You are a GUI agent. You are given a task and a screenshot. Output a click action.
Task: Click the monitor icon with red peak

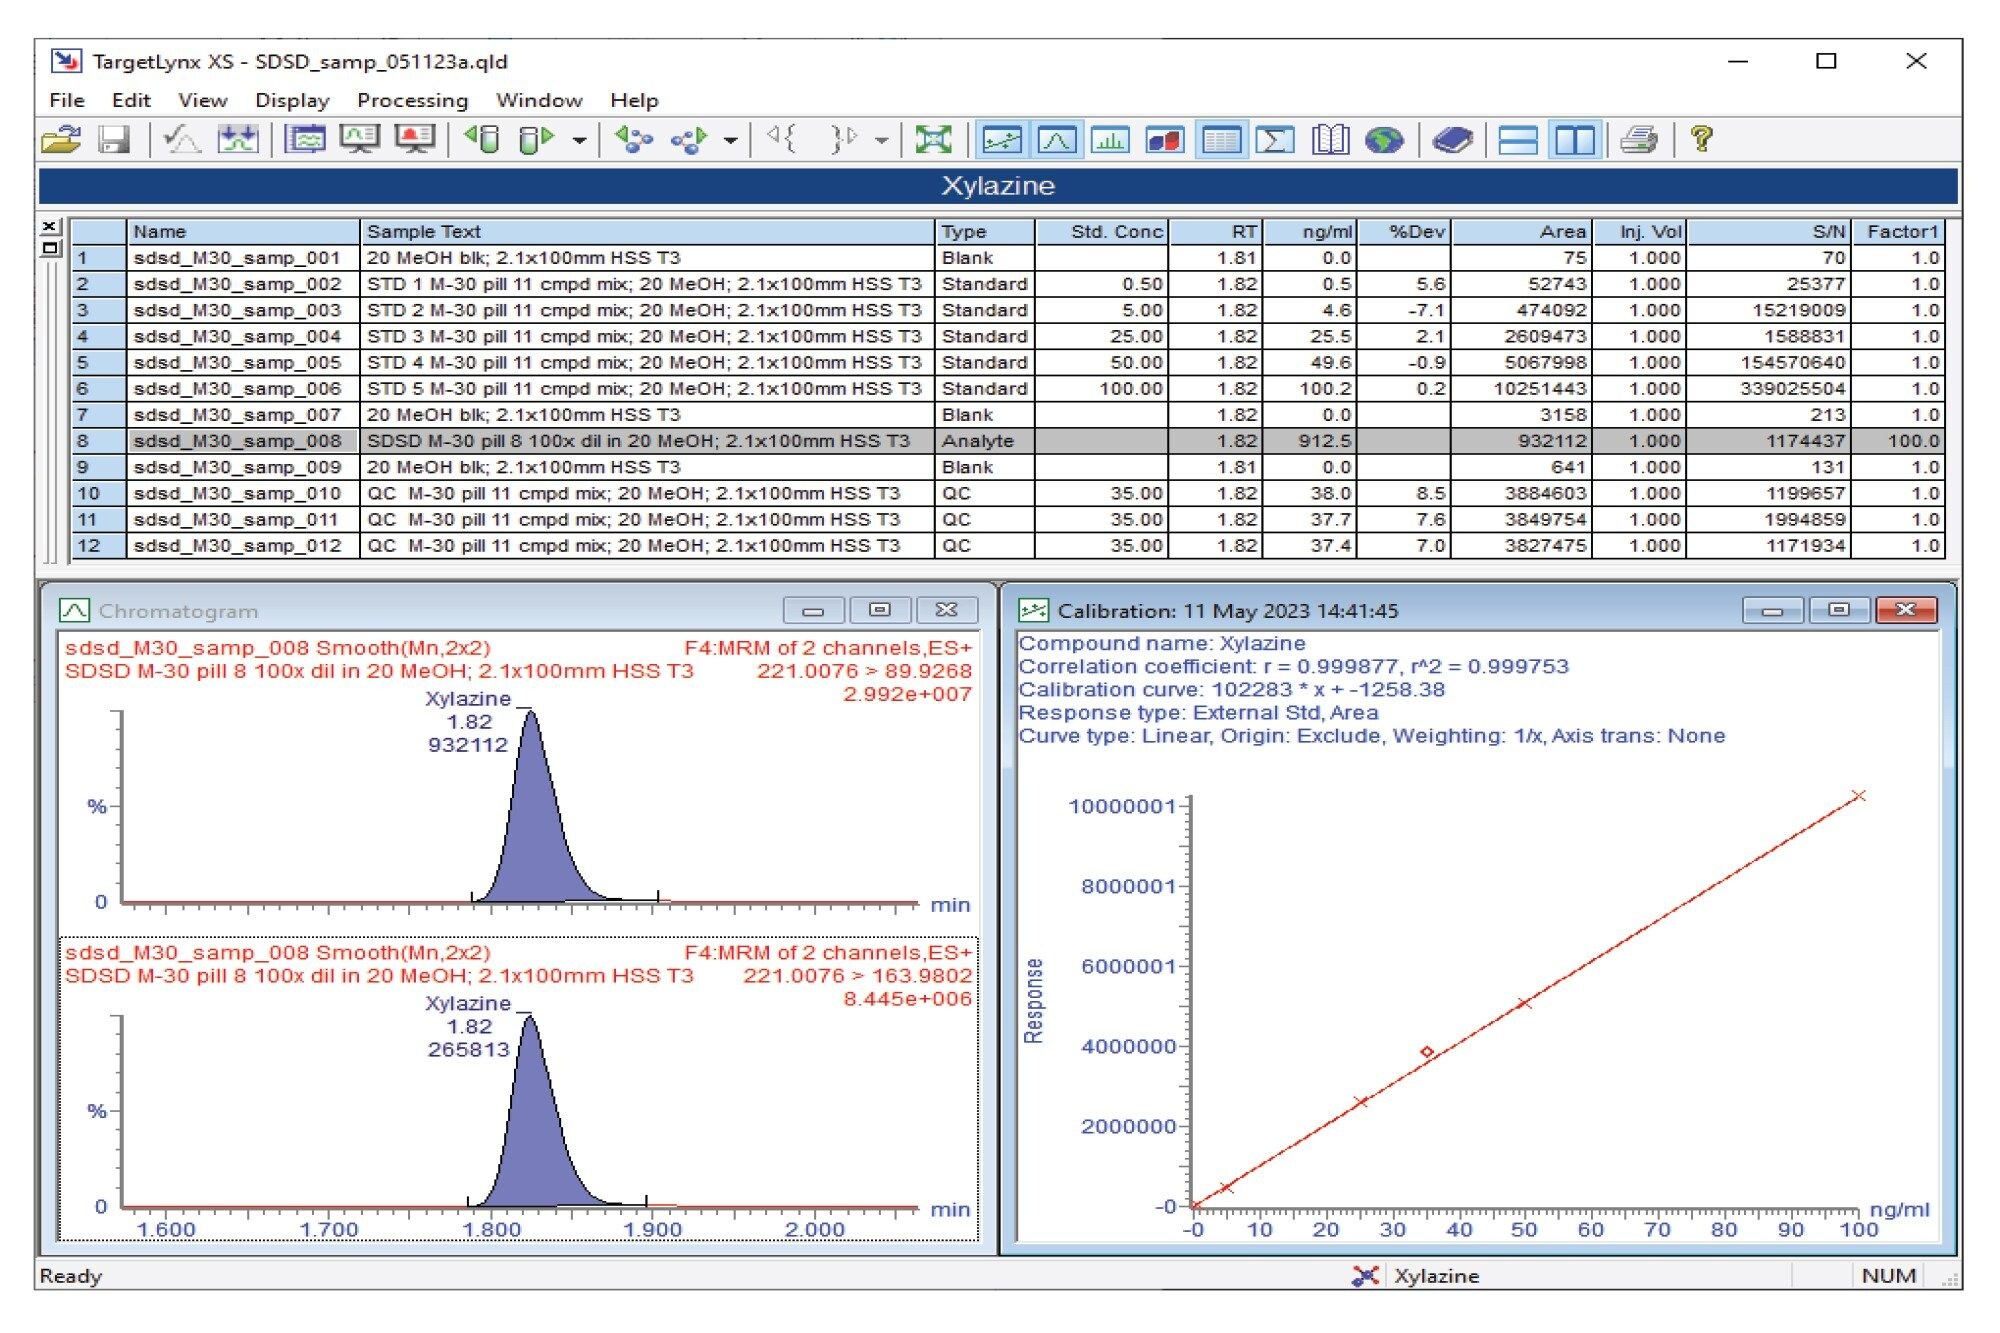click(x=414, y=140)
